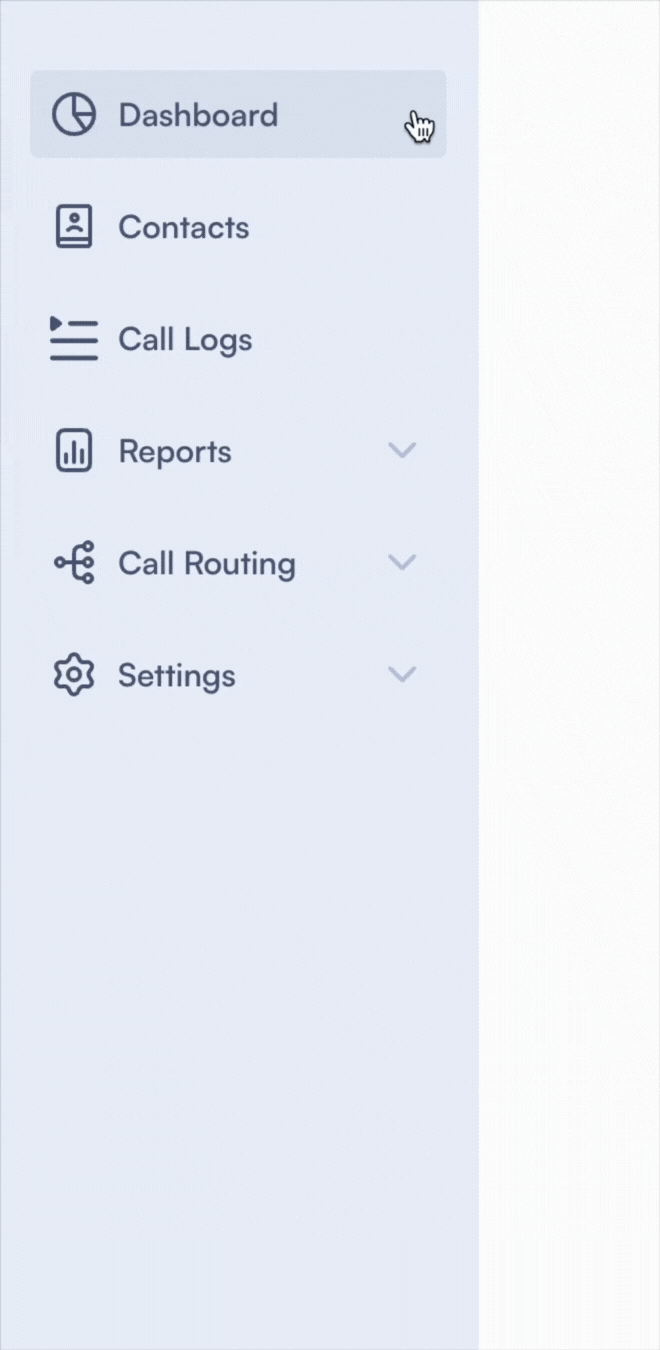Screen dimensions: 660x1350
Task: Click the Dashboard pie chart icon
Action: tap(73, 115)
